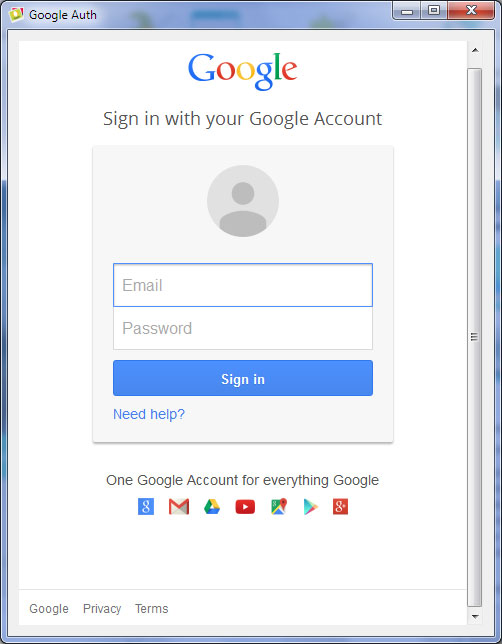Open the Terms footer link
The image size is (502, 644).
(152, 608)
